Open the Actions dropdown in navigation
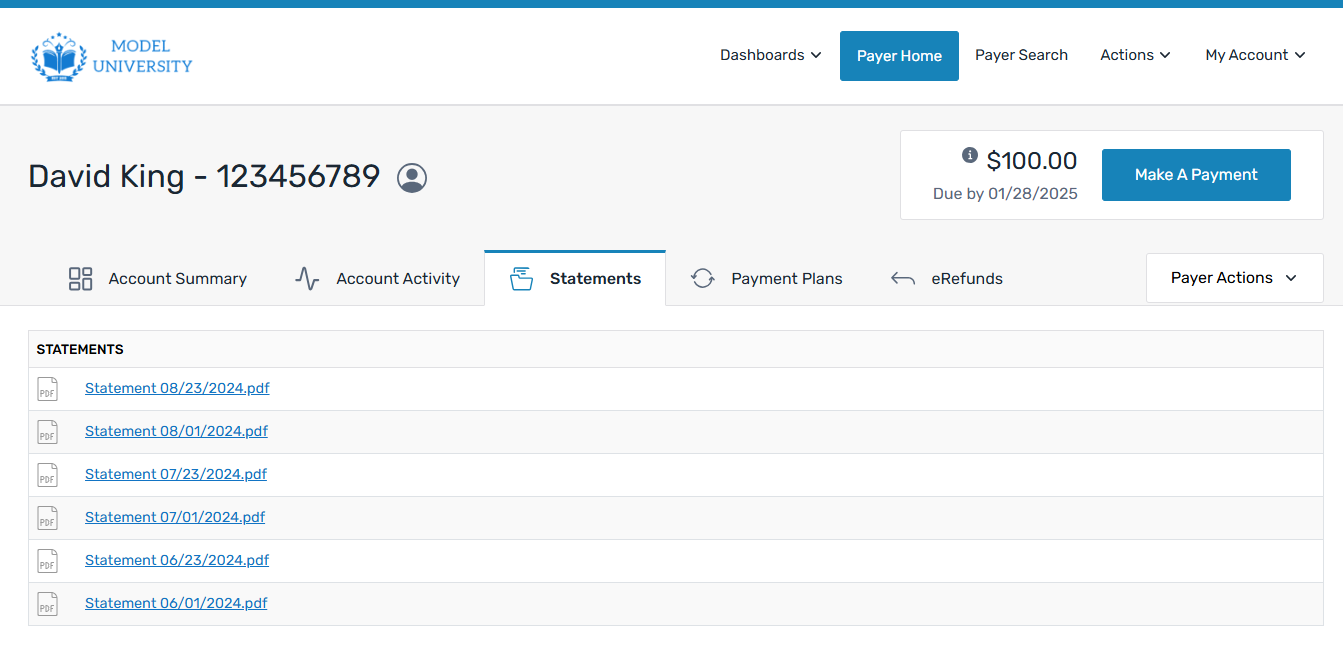This screenshot has height=648, width=1343. (1135, 55)
